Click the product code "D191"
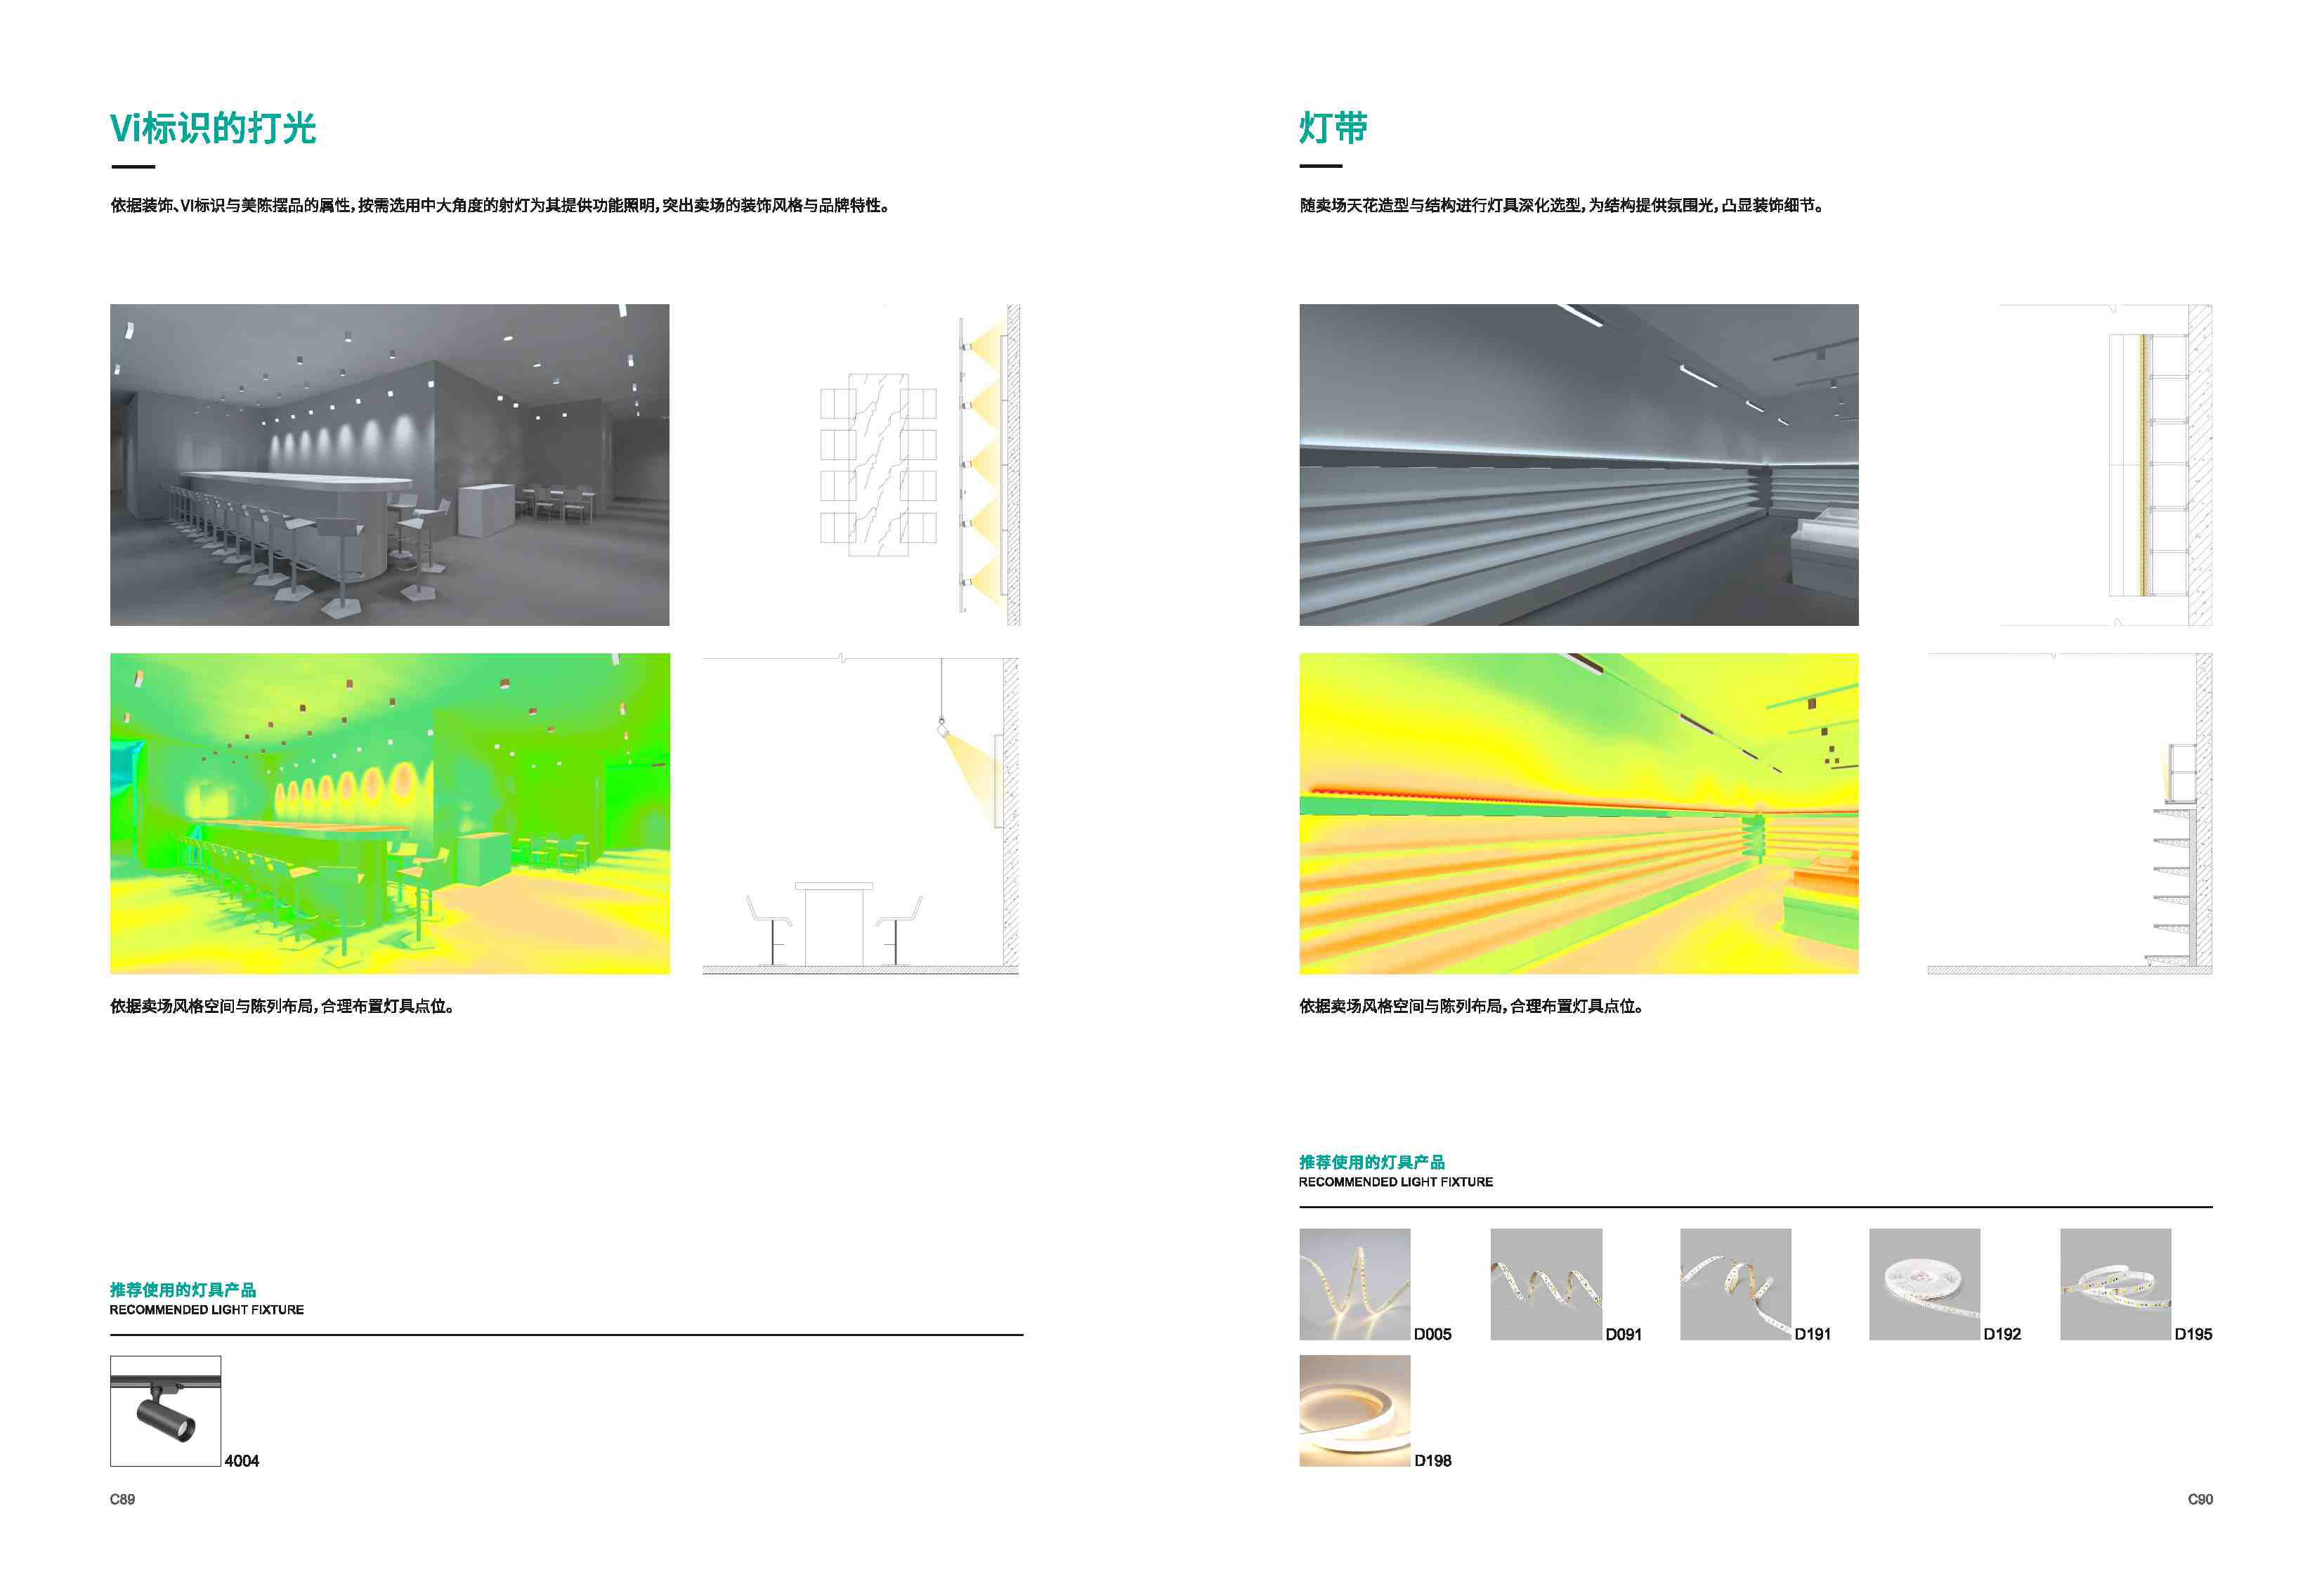 tap(1813, 1334)
